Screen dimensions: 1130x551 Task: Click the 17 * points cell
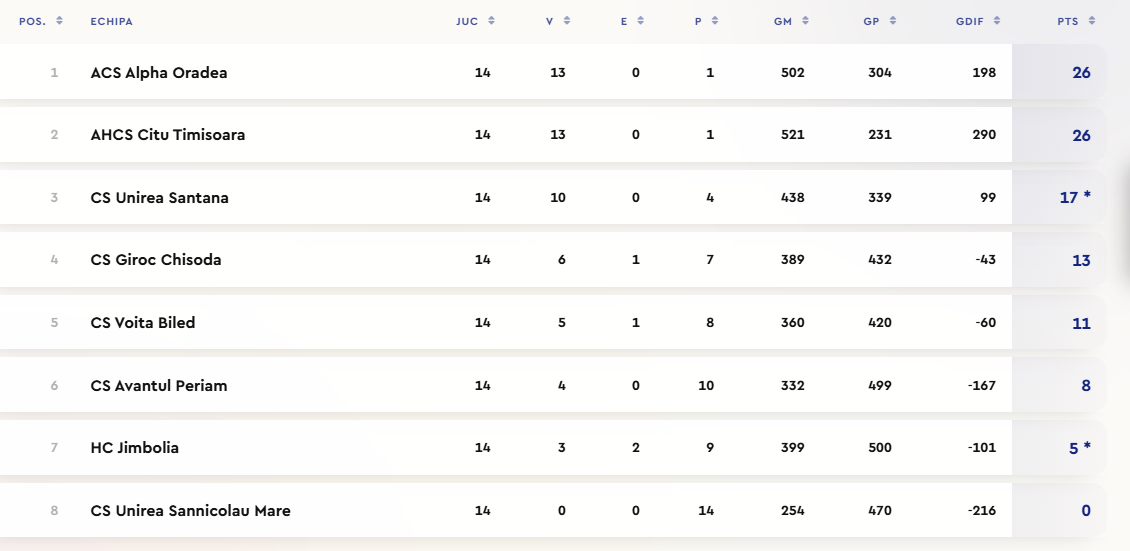click(x=1074, y=198)
